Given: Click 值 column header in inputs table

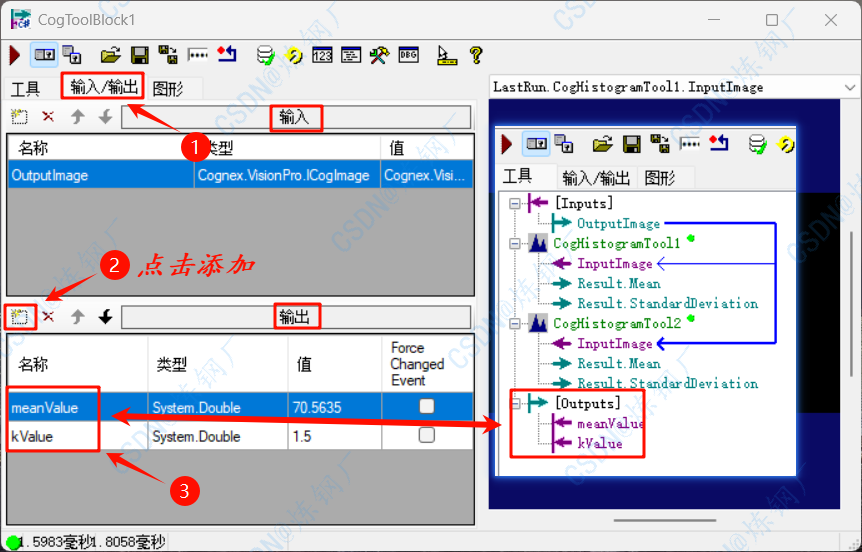Looking at the screenshot, I should click(x=427, y=147).
